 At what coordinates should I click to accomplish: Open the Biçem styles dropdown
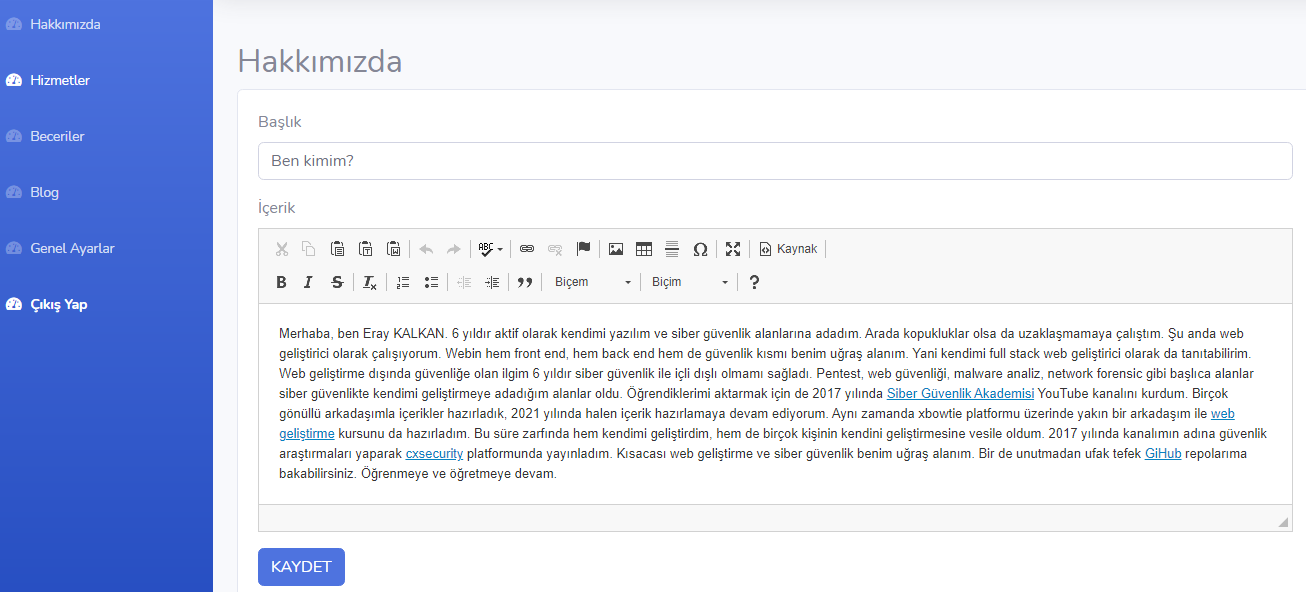(x=591, y=282)
